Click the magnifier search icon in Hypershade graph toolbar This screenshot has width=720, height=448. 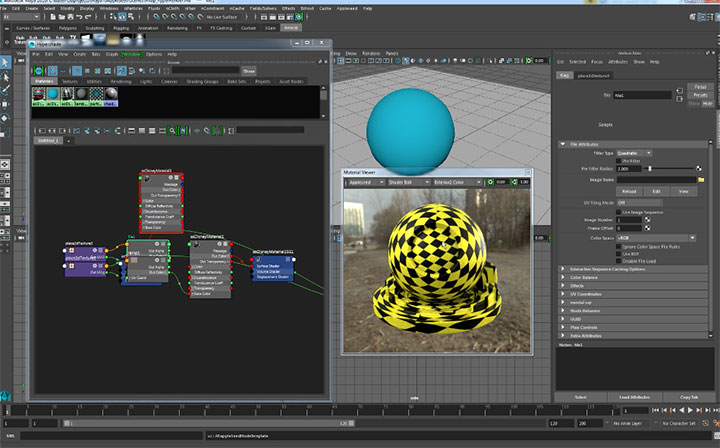point(172,131)
